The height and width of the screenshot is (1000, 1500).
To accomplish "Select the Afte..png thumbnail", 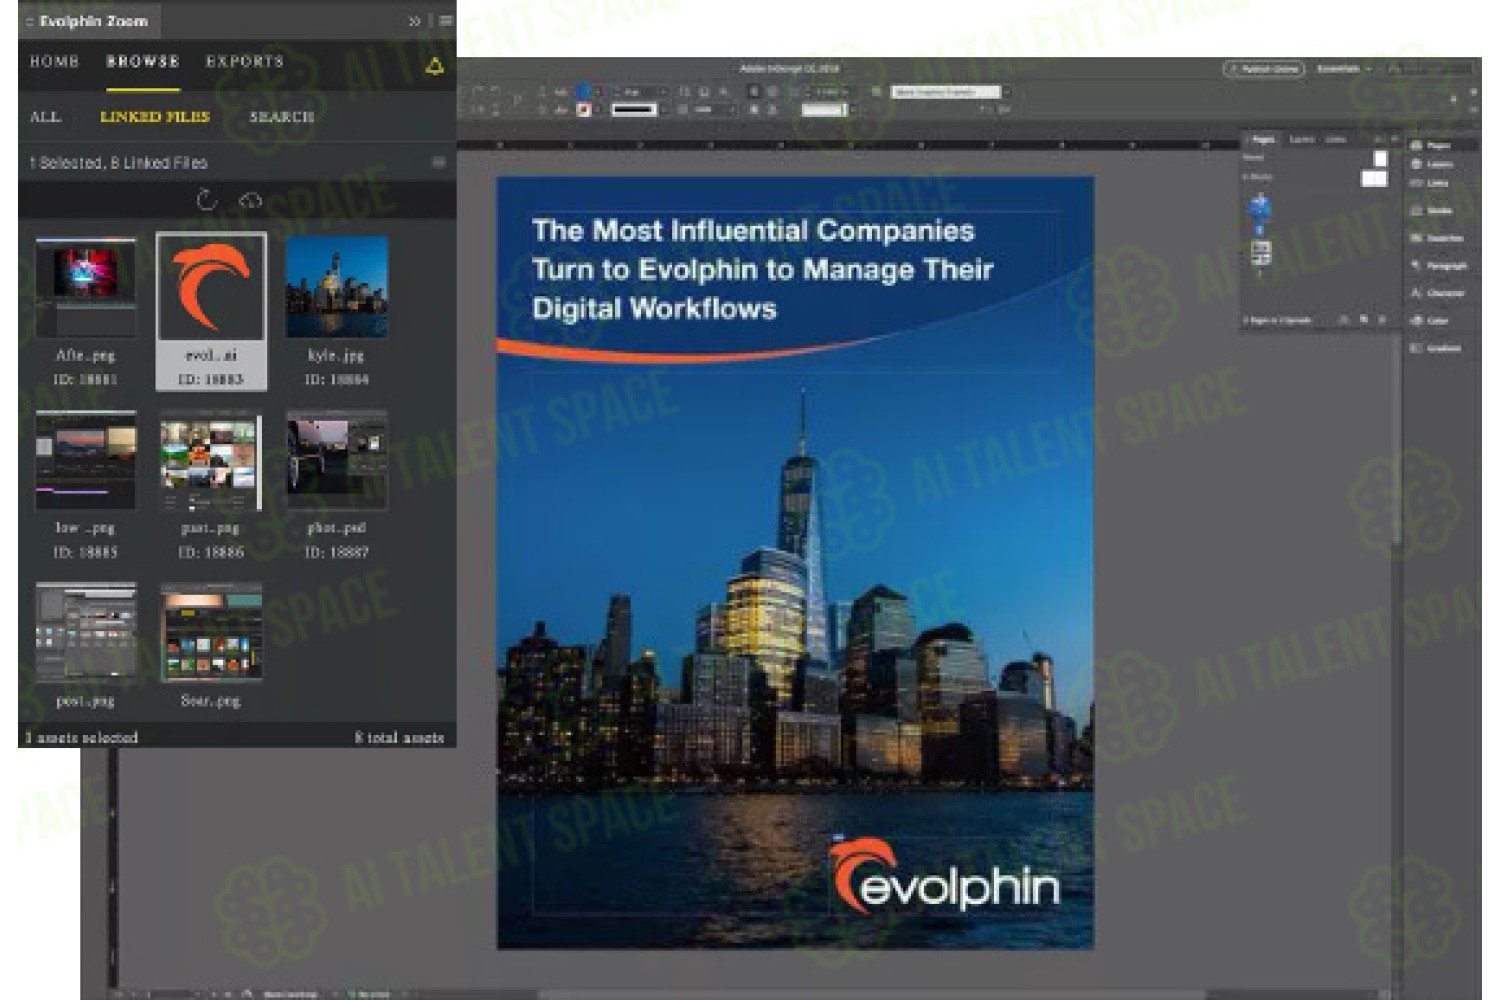I will coord(85,286).
